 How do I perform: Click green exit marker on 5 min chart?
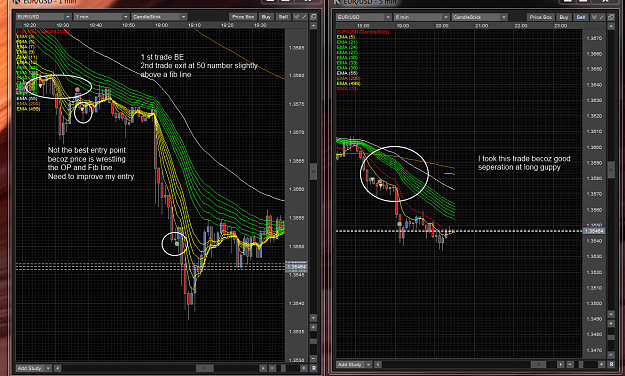pos(399,224)
